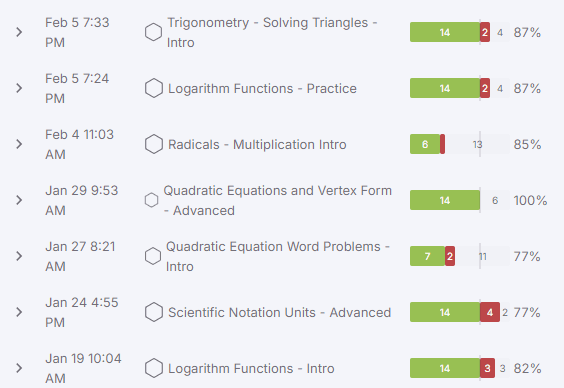Expand the Feb 5 7:24 PM row chevron
This screenshot has height=388, width=564.
coord(19,88)
